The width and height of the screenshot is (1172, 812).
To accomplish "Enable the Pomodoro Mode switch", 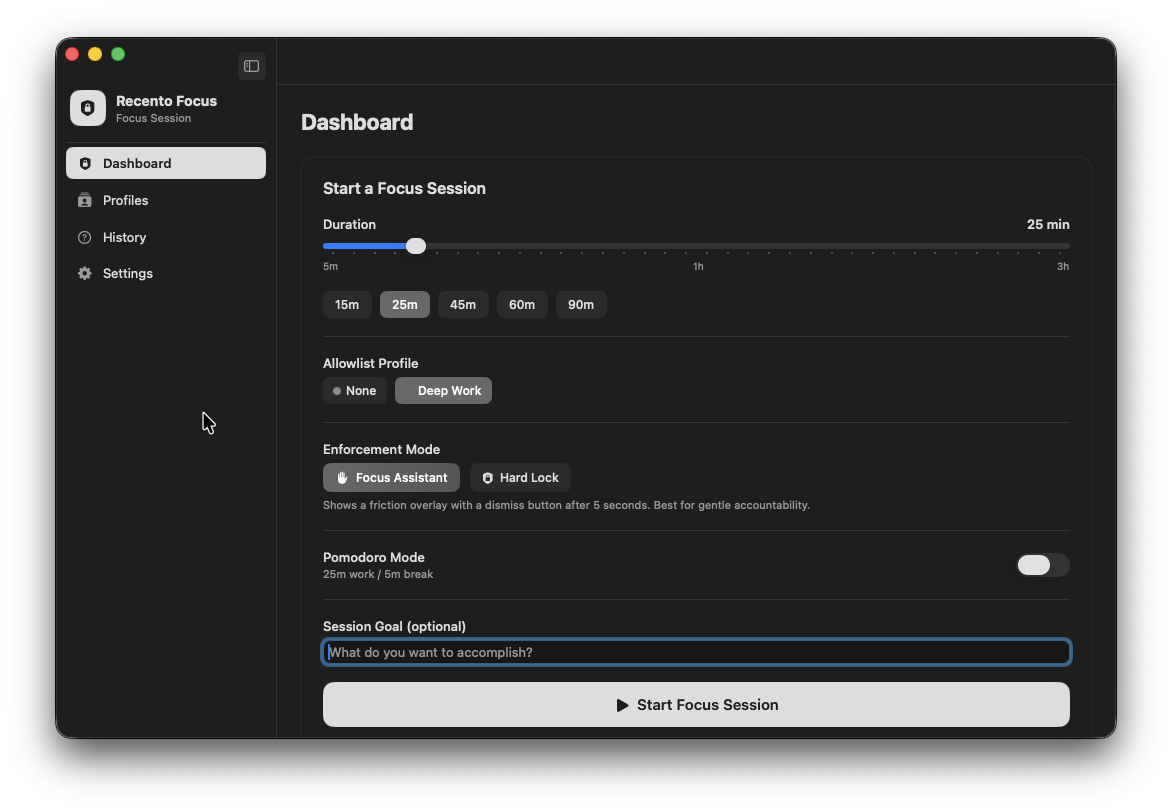I will click(1043, 565).
